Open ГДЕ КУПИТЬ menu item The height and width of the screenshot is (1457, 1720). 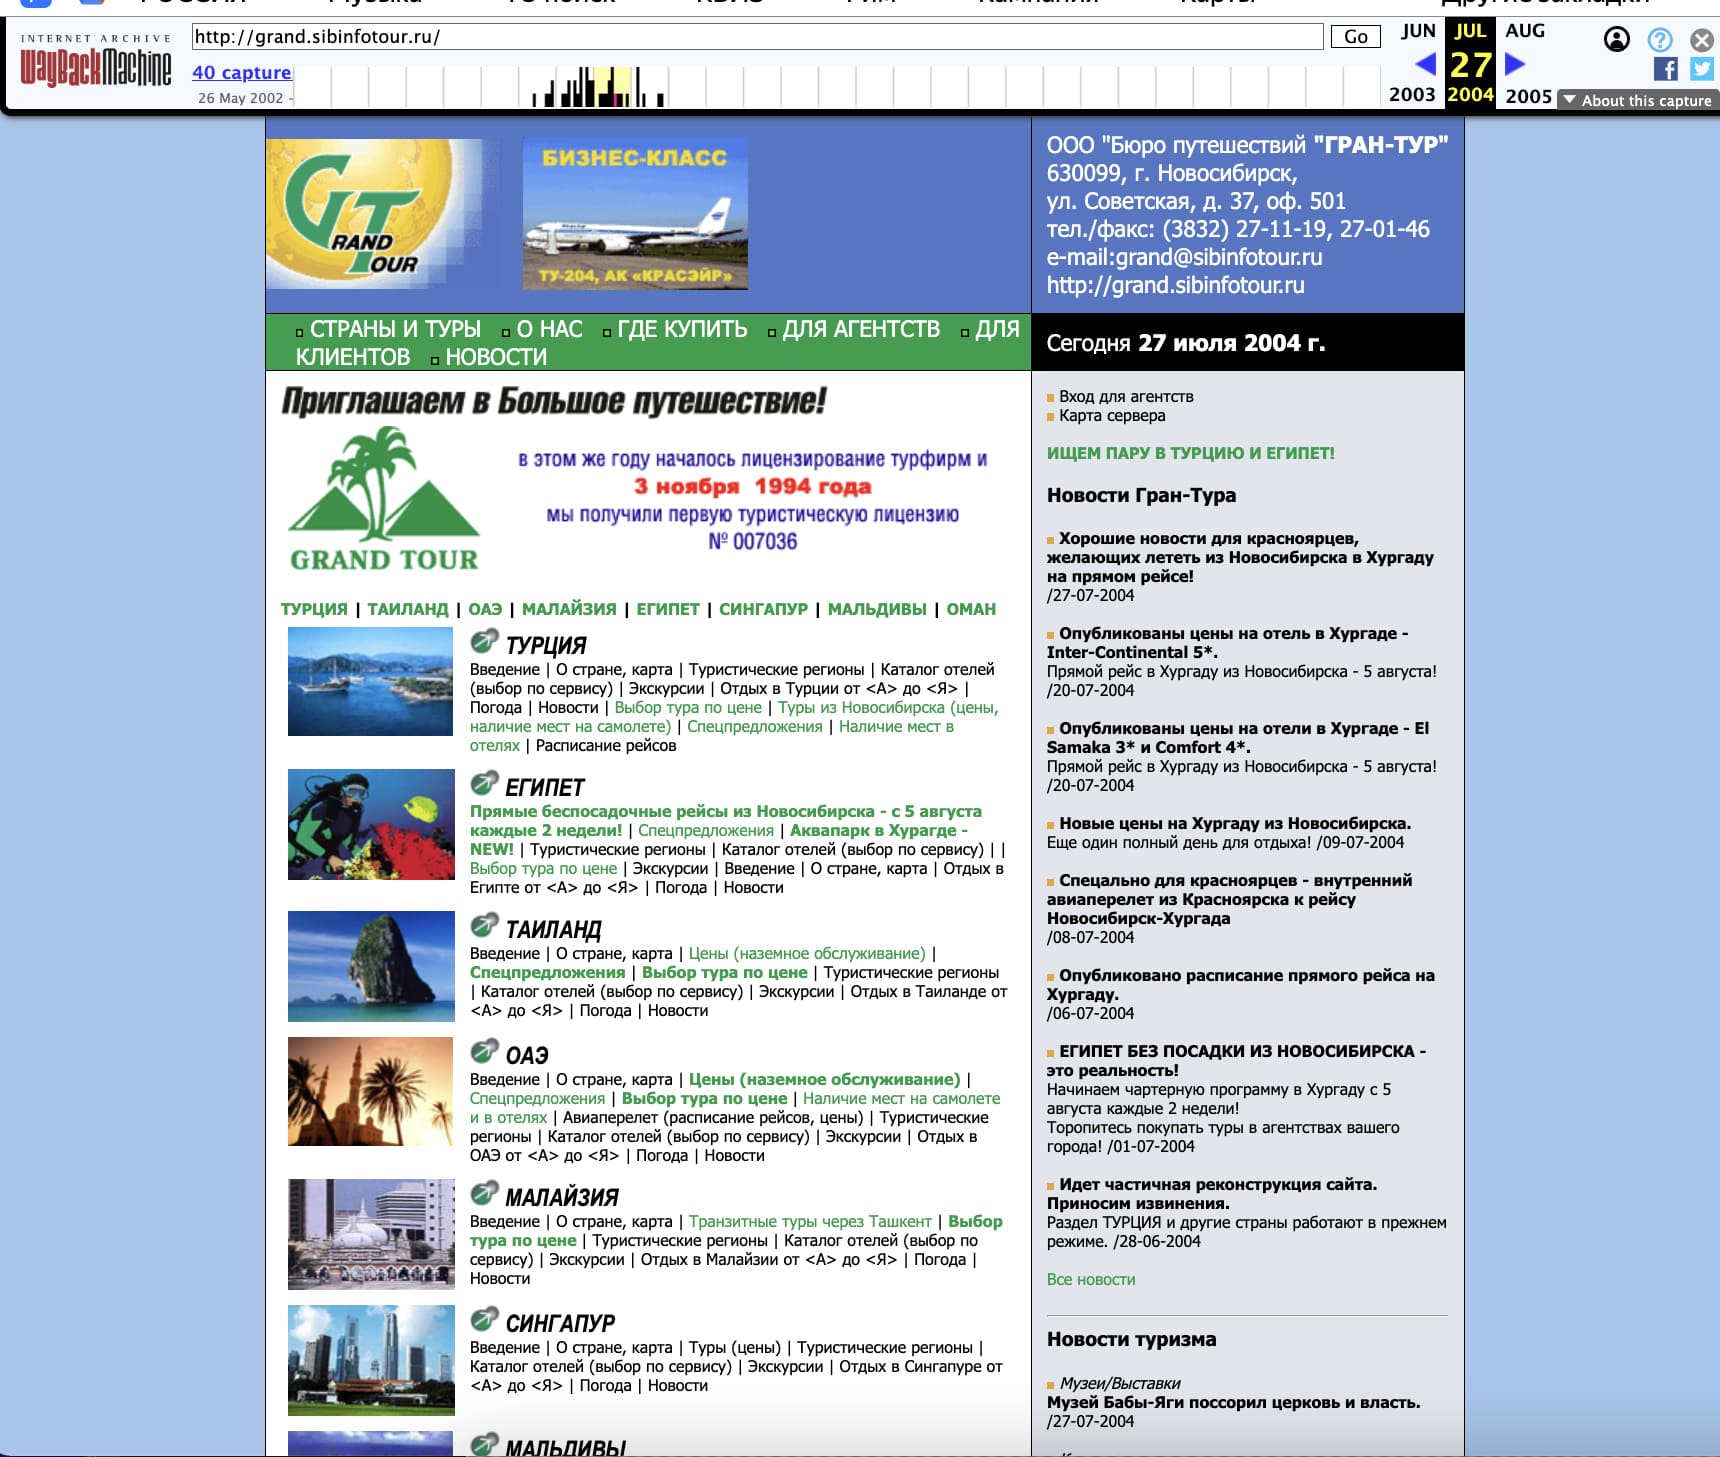click(682, 329)
